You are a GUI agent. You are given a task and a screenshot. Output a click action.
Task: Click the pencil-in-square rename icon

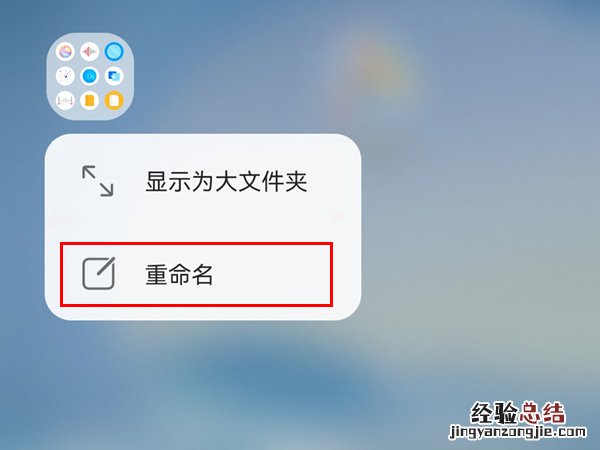[x=99, y=273]
